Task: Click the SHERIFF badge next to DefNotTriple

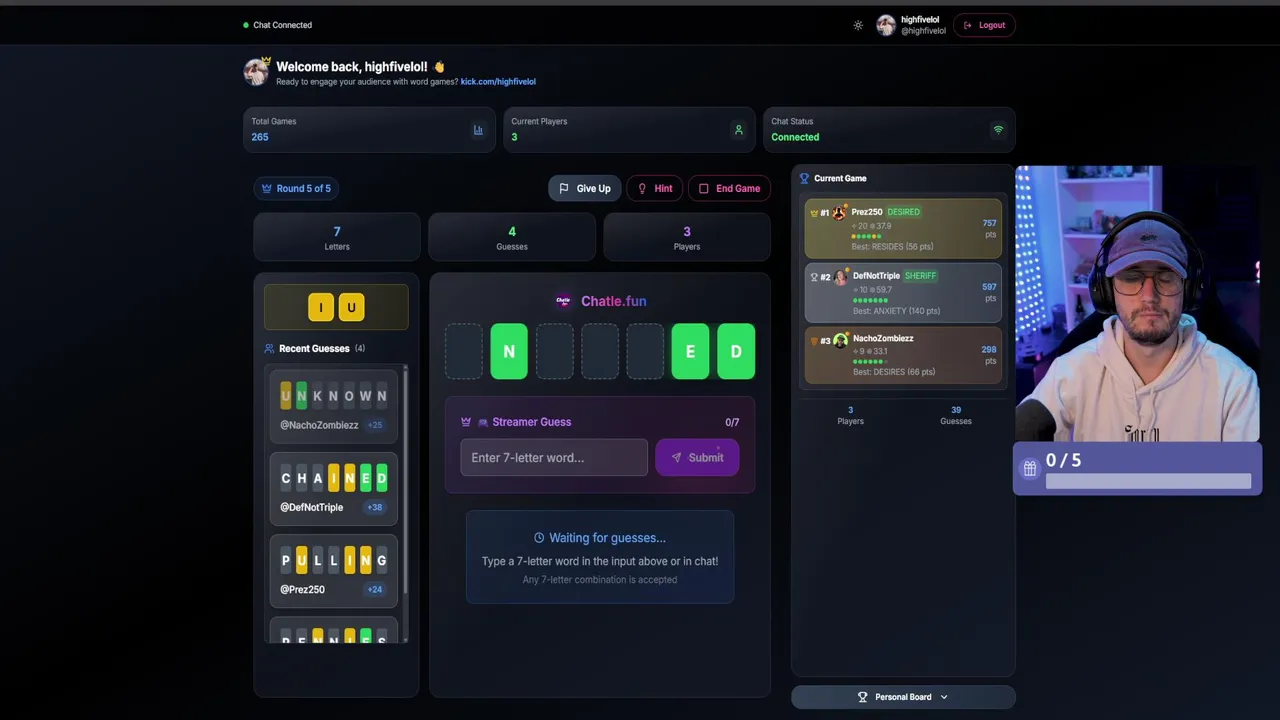Action: click(921, 276)
